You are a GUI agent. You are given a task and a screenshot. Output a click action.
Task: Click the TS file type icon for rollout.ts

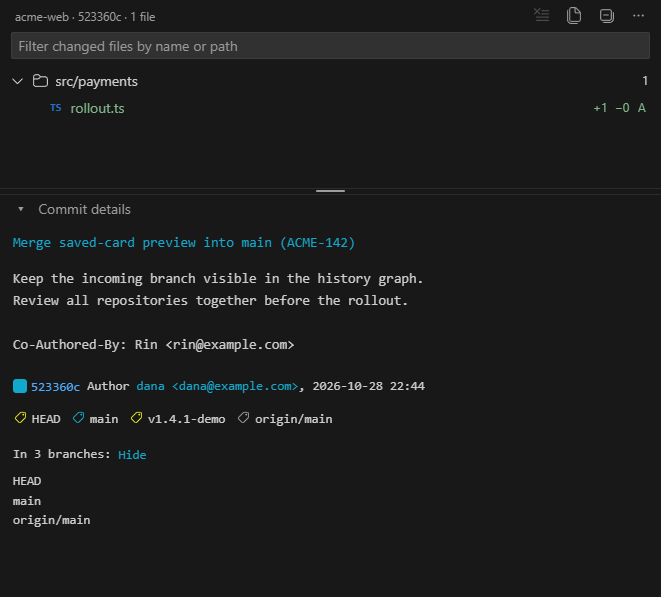[x=56, y=108]
